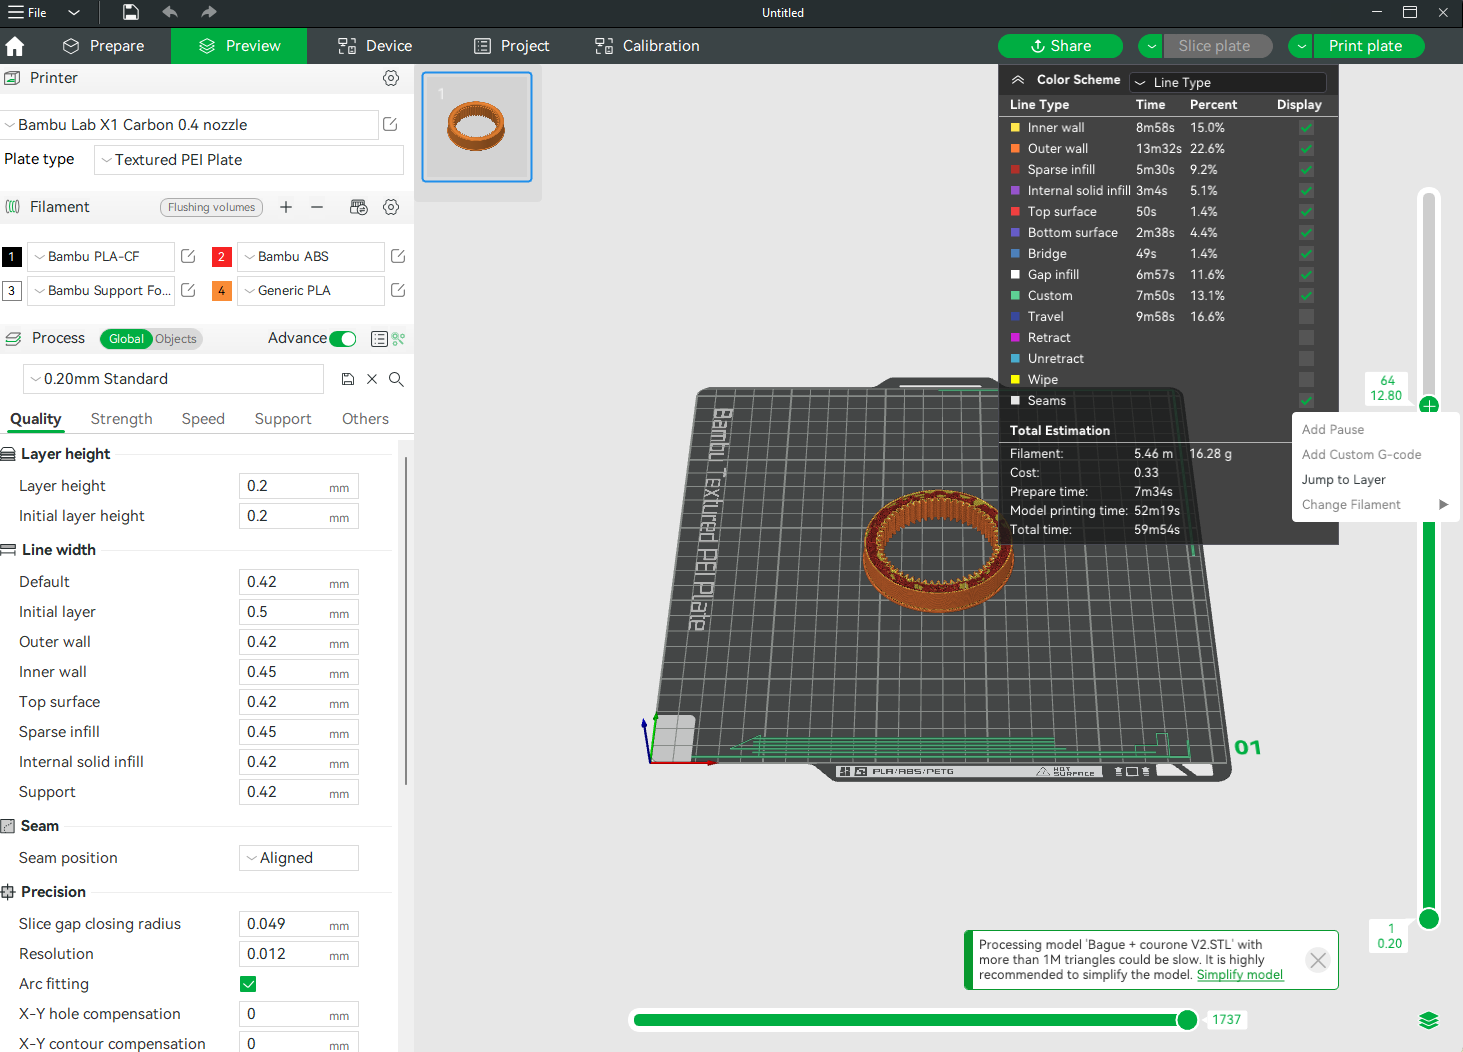Click the horizontal move slider handle

[x=1187, y=1020]
